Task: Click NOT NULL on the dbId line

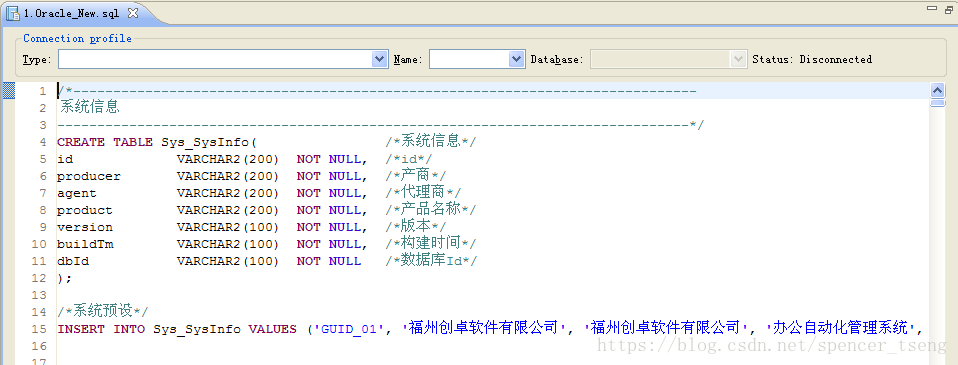Action: pos(329,261)
